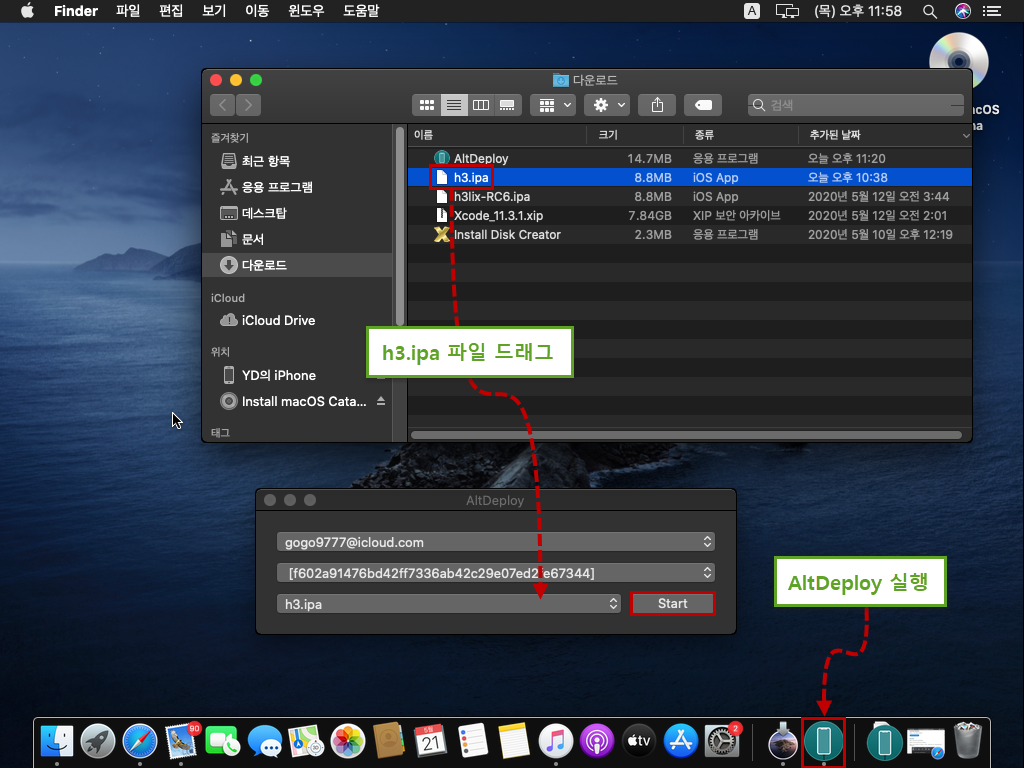Open Notification Center from menu bar

coord(992,11)
